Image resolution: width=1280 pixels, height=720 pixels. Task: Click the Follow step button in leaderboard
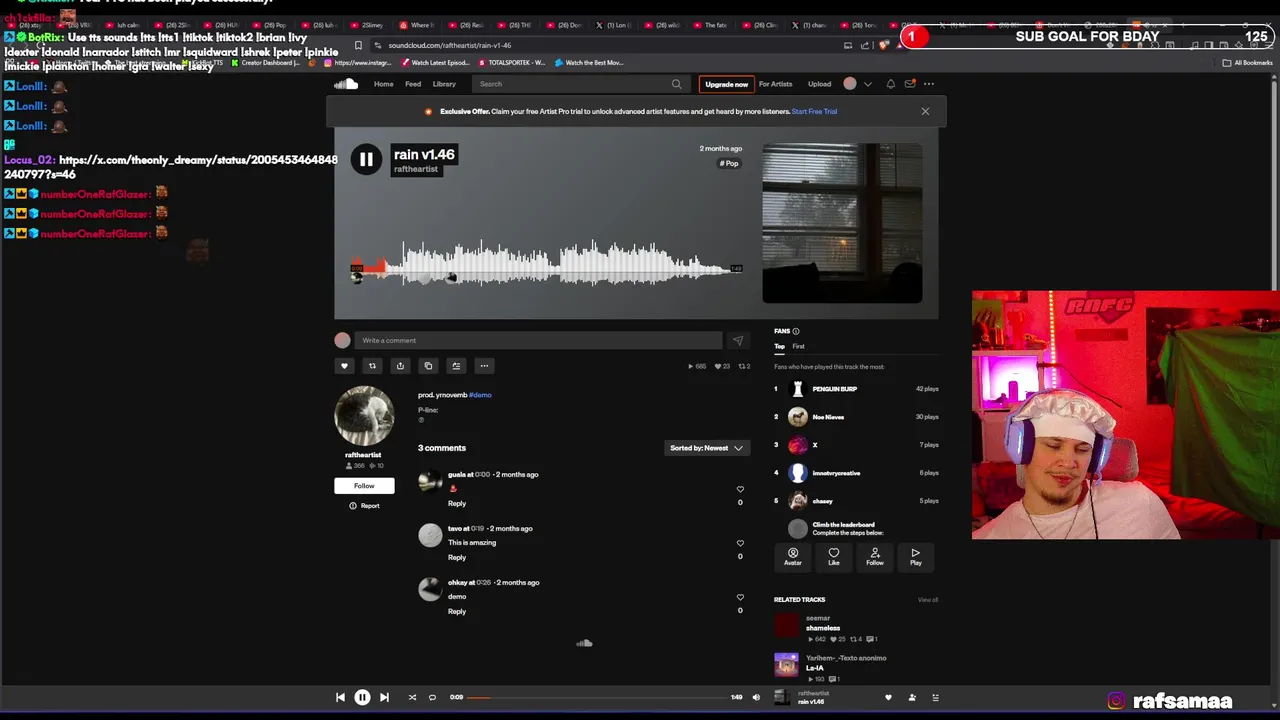(875, 557)
